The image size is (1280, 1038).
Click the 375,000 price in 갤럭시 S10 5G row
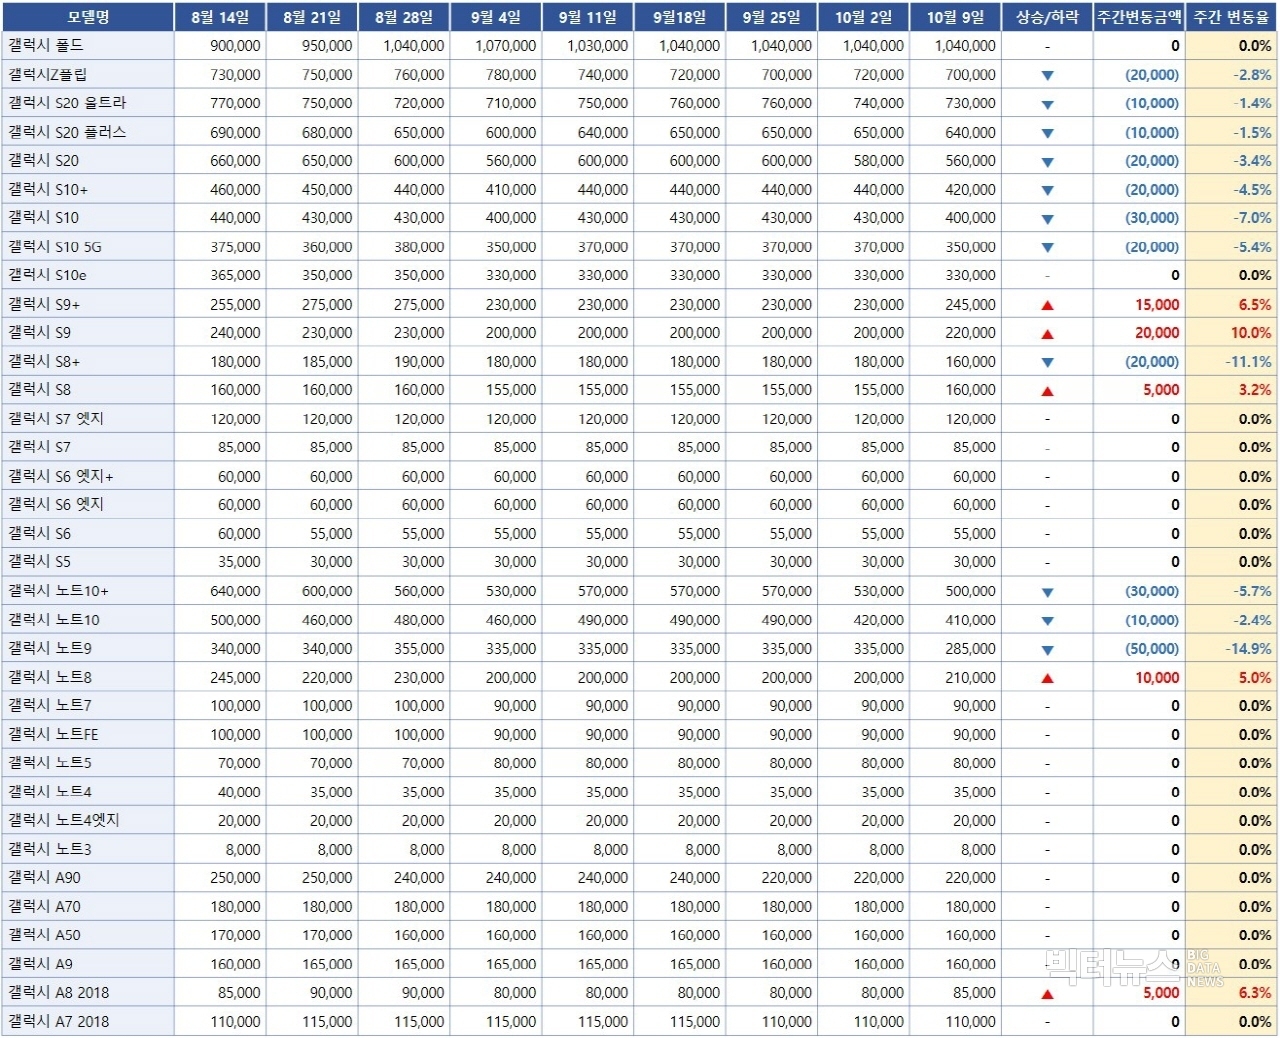236,247
